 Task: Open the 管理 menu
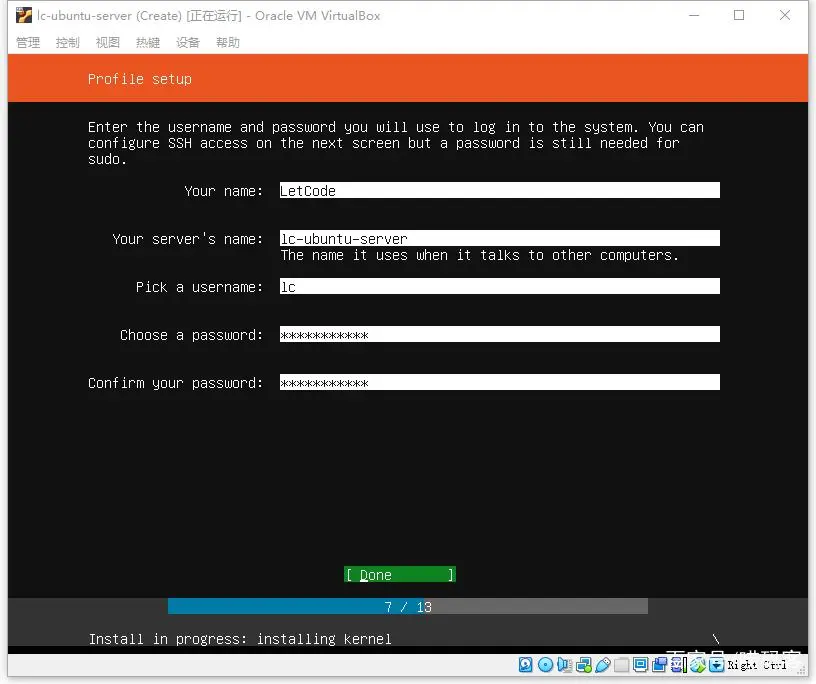point(28,42)
